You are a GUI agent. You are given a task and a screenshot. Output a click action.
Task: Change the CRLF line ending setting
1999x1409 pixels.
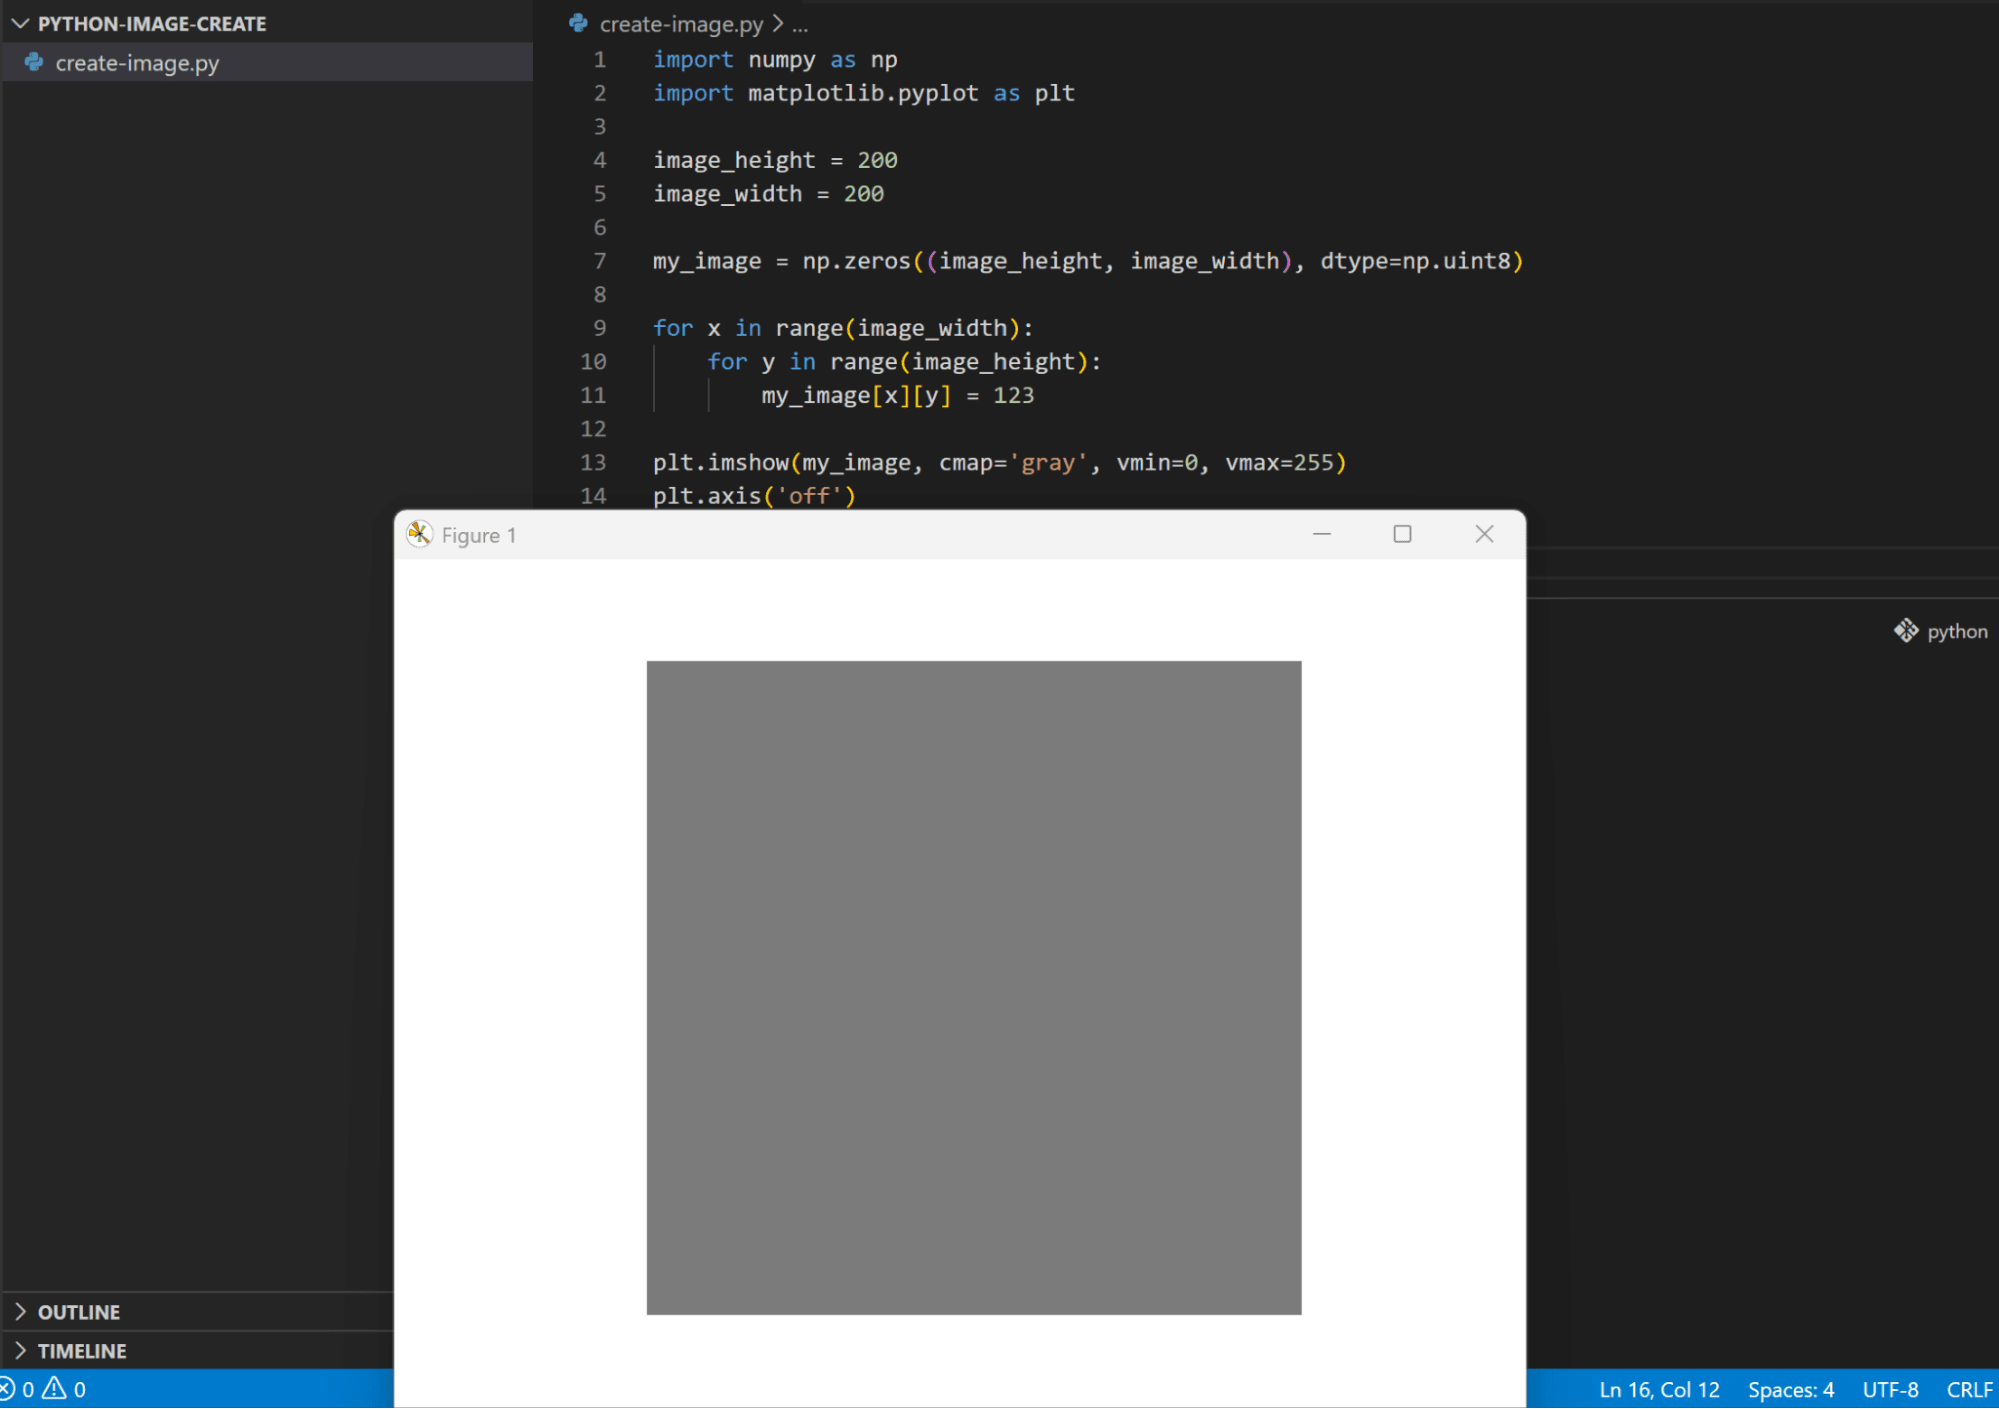pyautogui.click(x=1968, y=1390)
